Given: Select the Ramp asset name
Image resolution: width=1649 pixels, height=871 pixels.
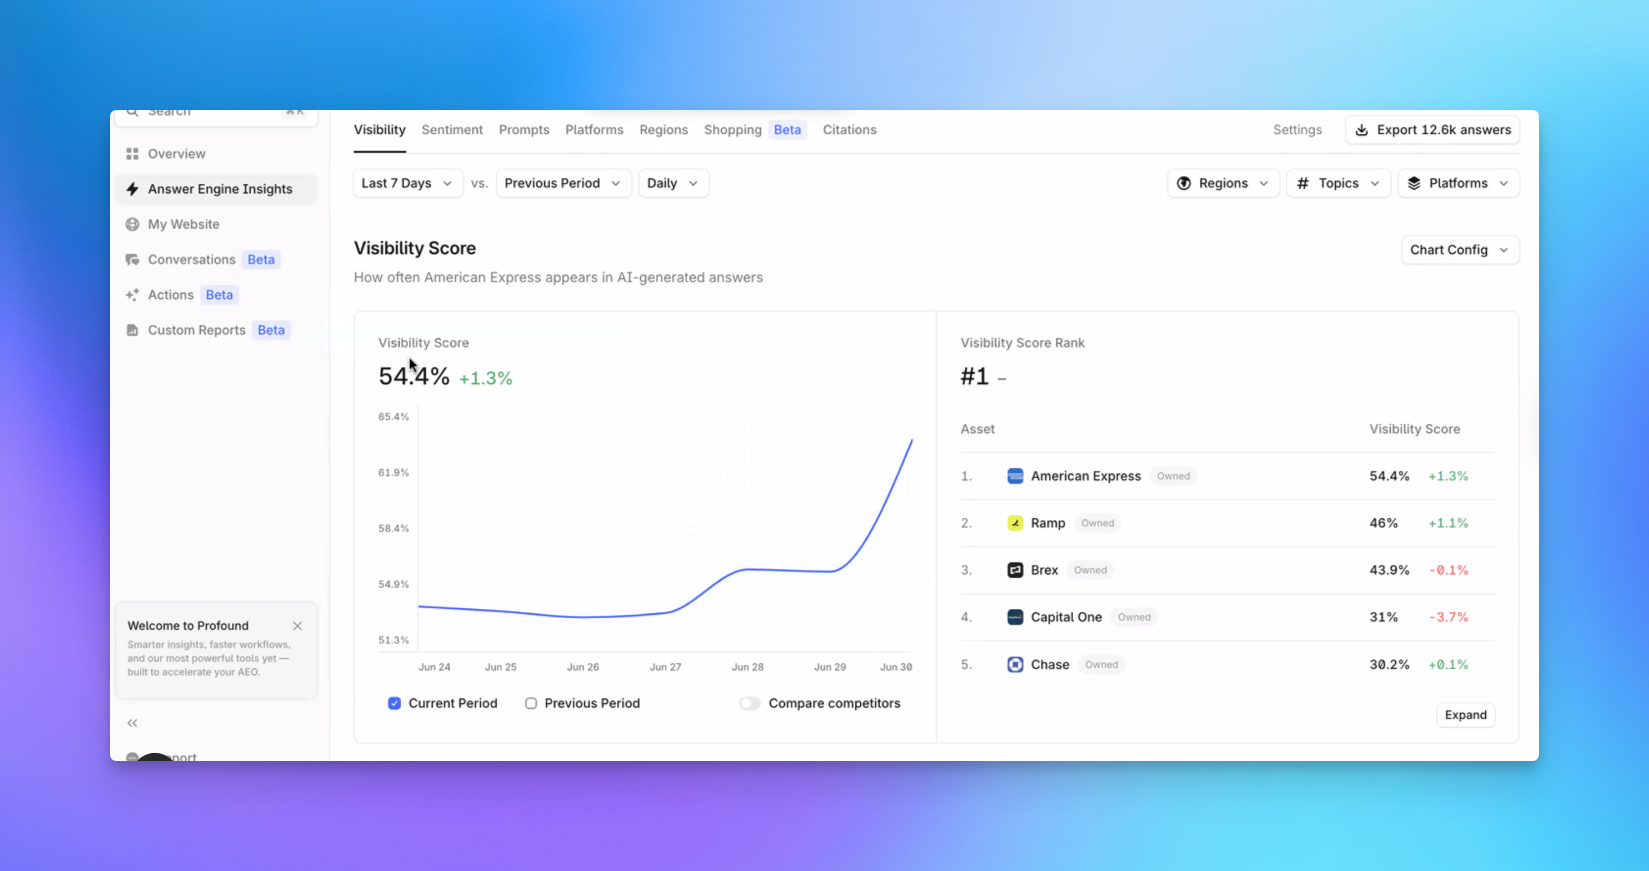Looking at the screenshot, I should 1048,523.
